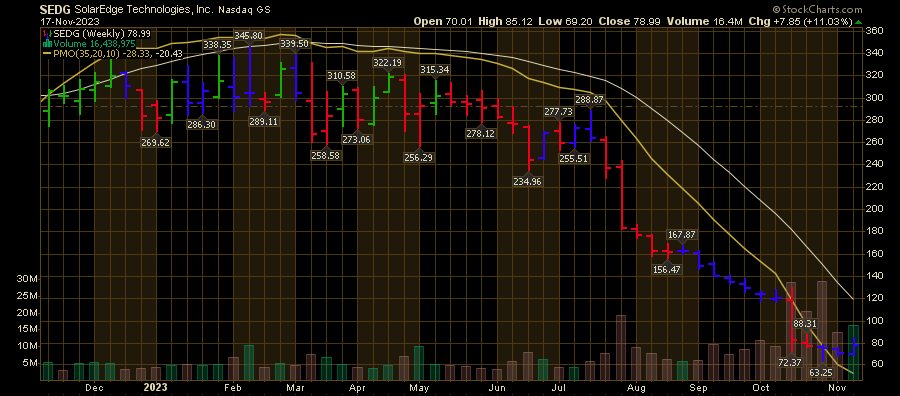Click the StockCharts.com watermark text
Screen dimensions: 900x396
[x=817, y=9]
